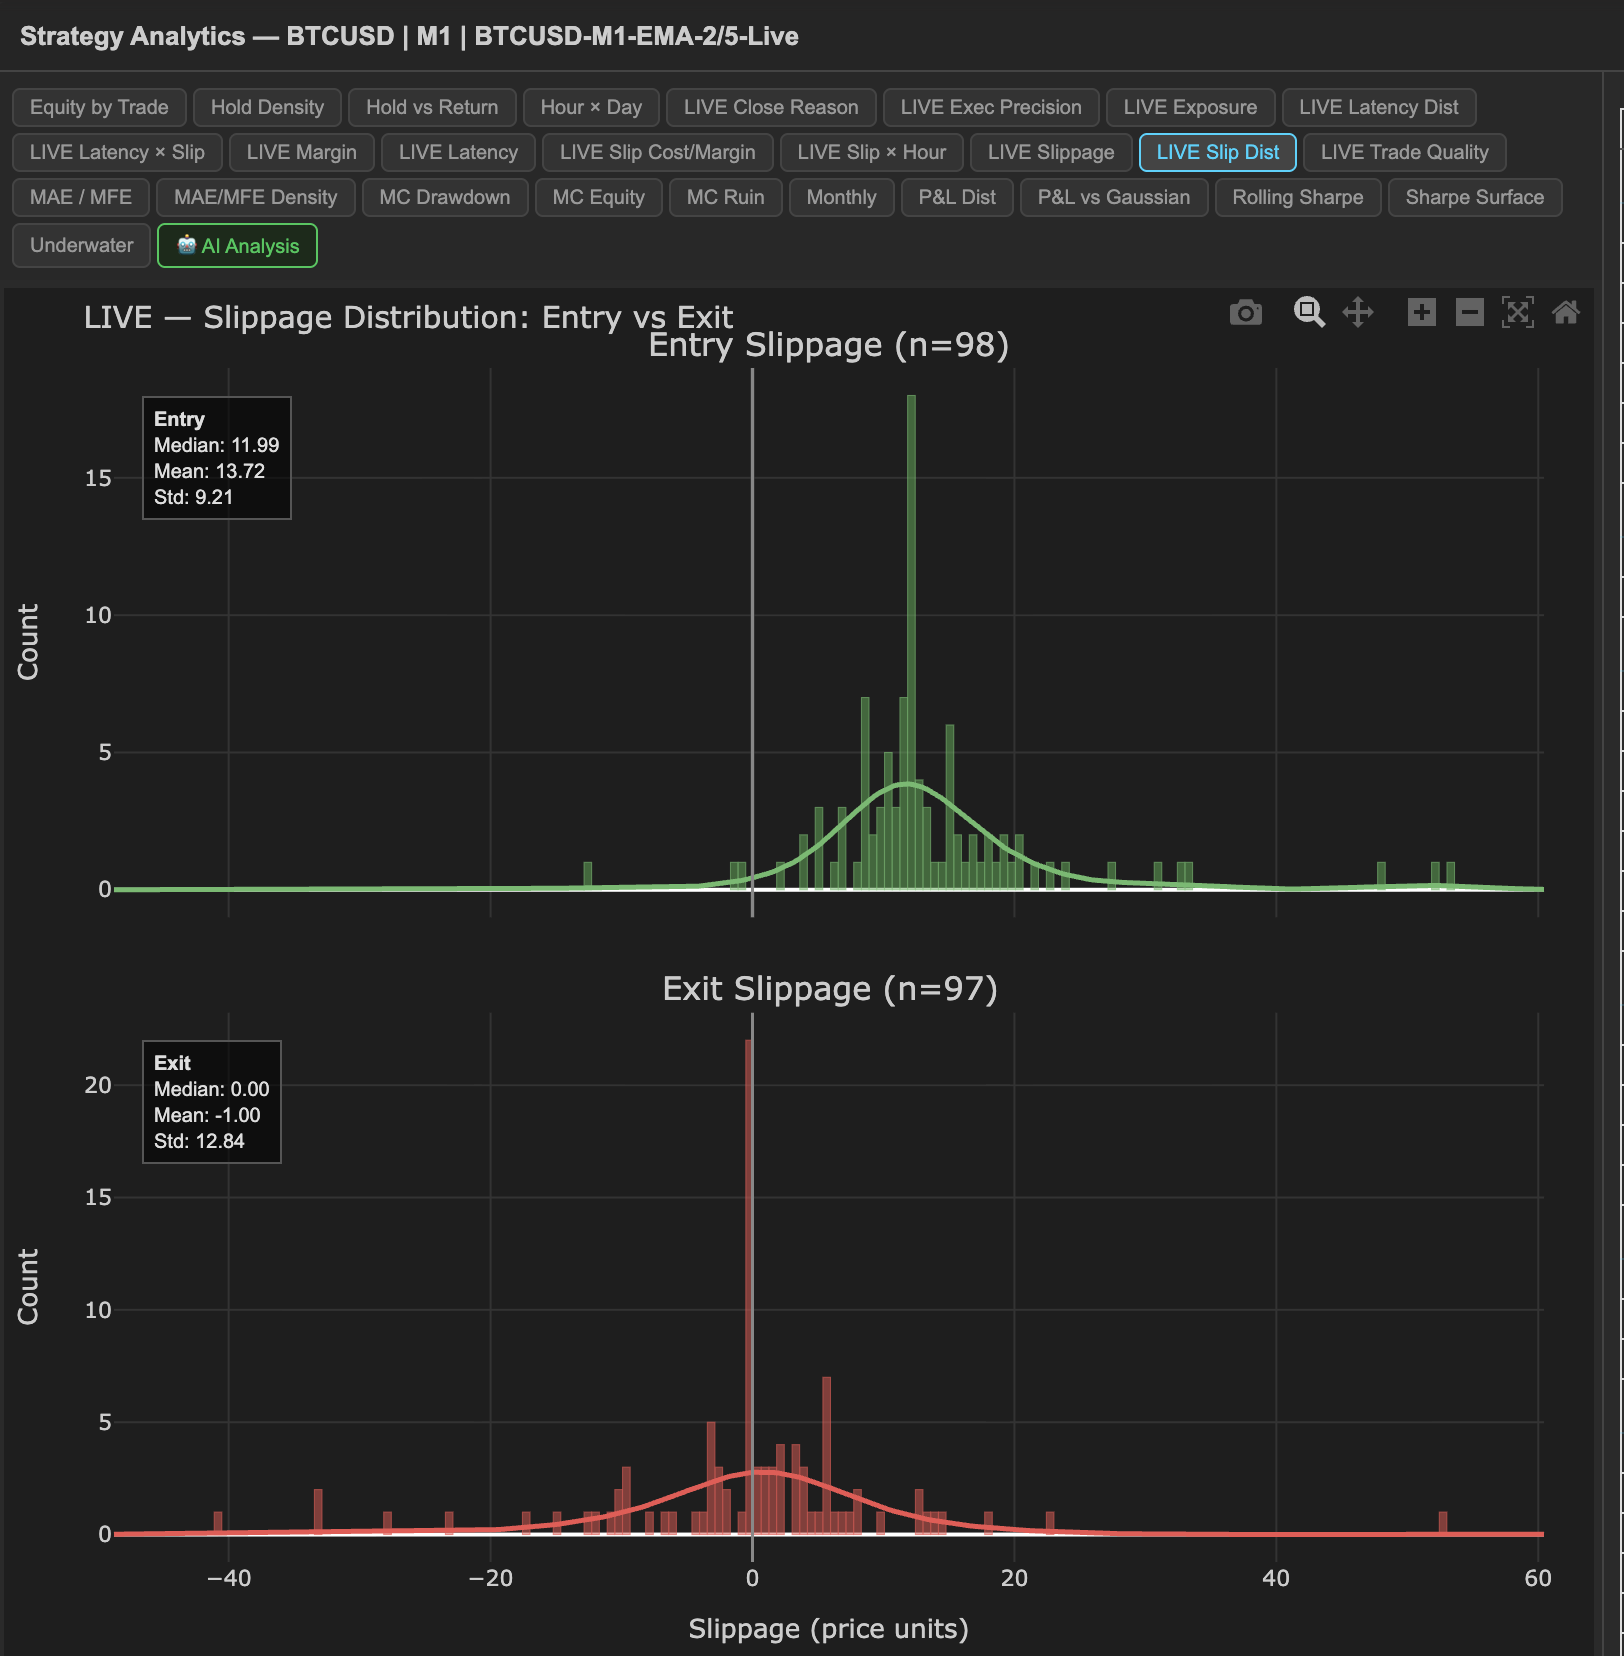Open the MC Drawdown chart
Screen dimensions: 1624x1656
tap(445, 197)
